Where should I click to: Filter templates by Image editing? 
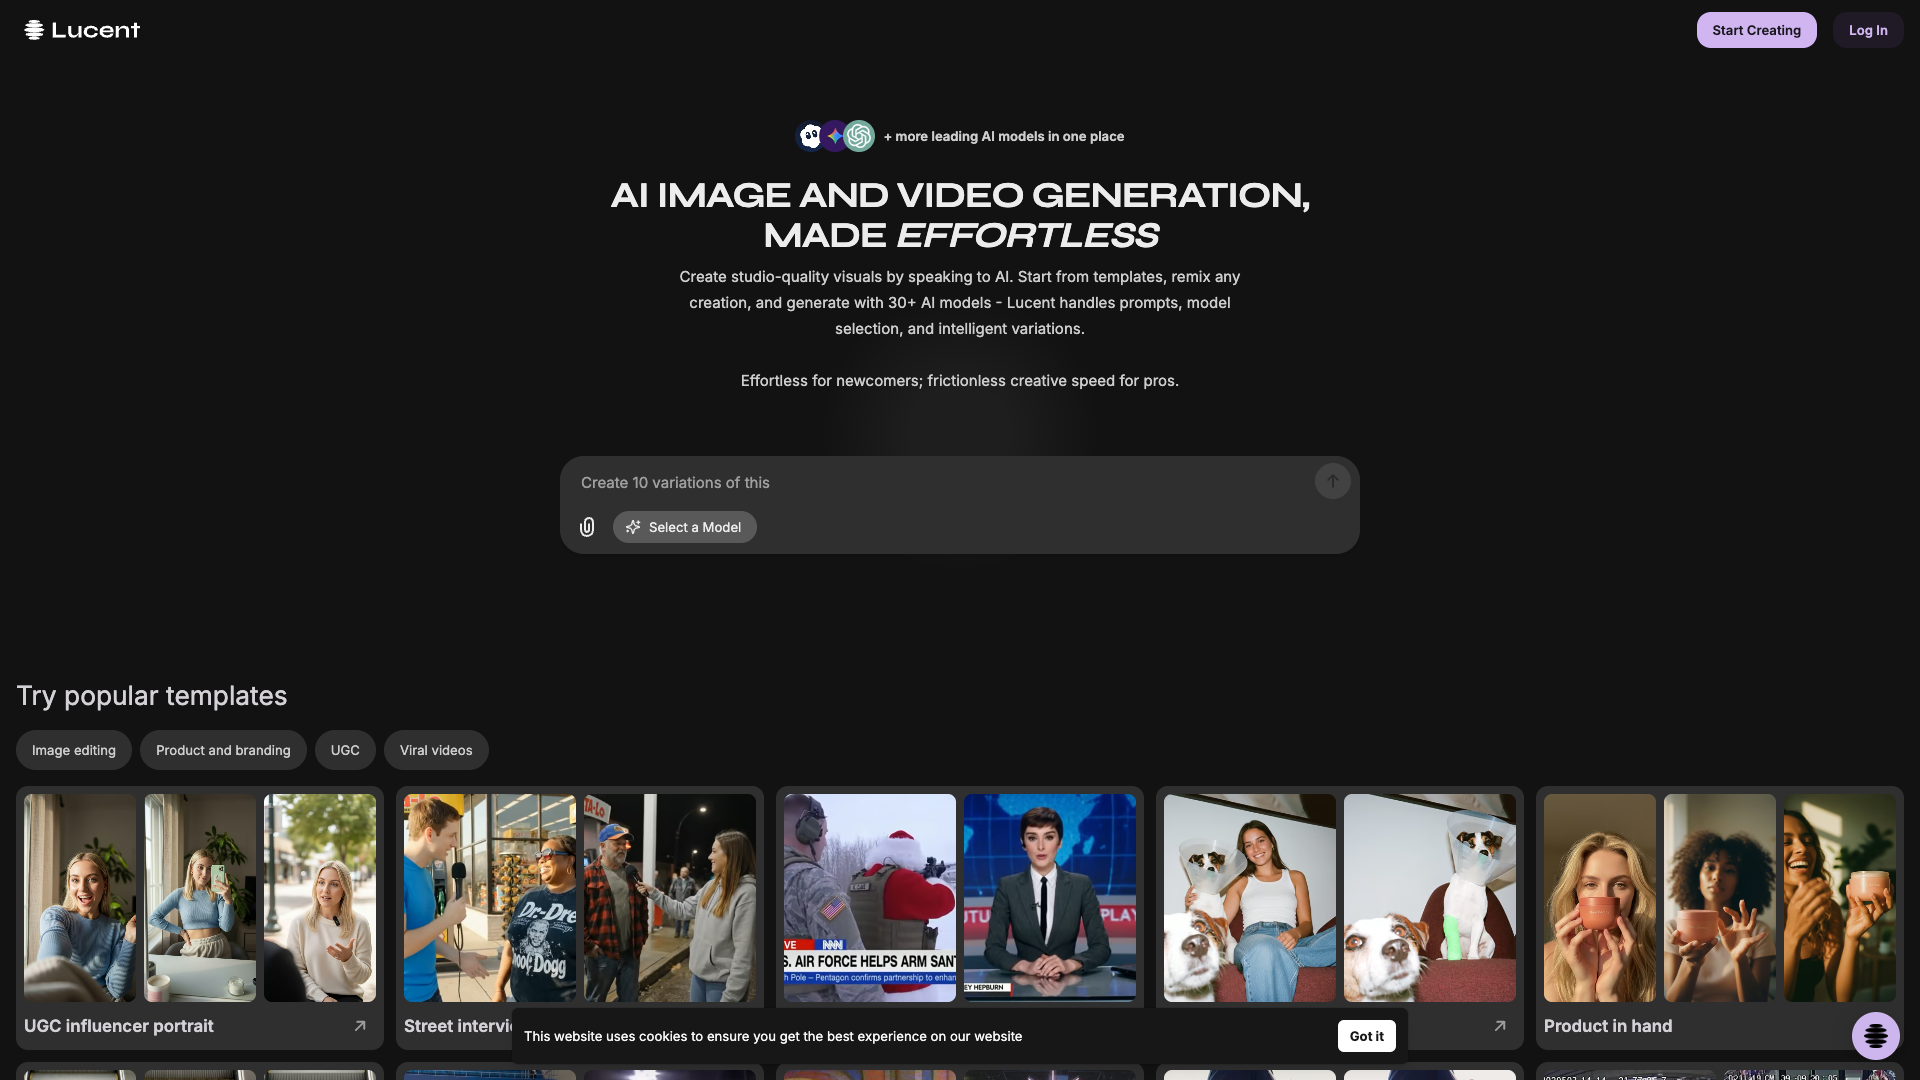[73, 750]
